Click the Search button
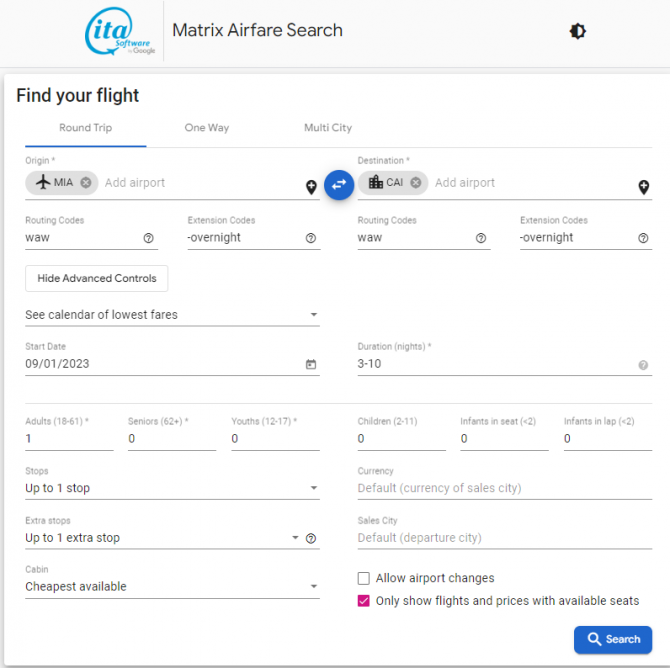The width and height of the screenshot is (670, 668). pyautogui.click(x=613, y=639)
